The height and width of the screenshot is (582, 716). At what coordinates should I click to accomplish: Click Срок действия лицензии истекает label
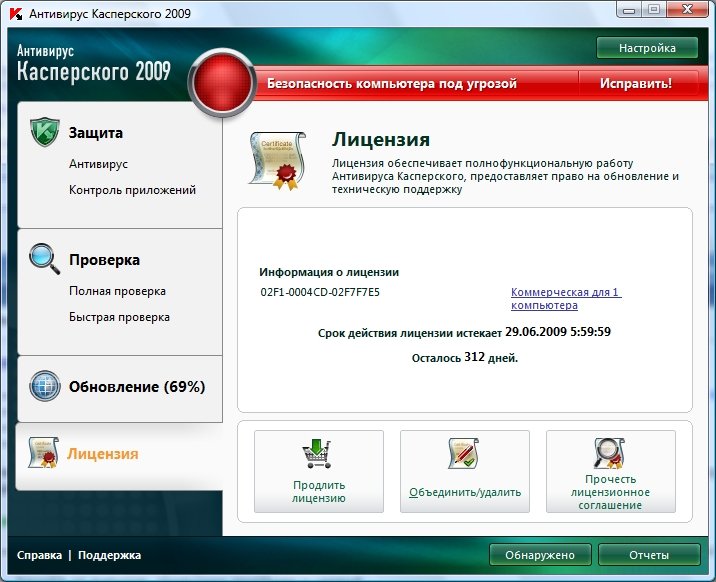(x=410, y=333)
